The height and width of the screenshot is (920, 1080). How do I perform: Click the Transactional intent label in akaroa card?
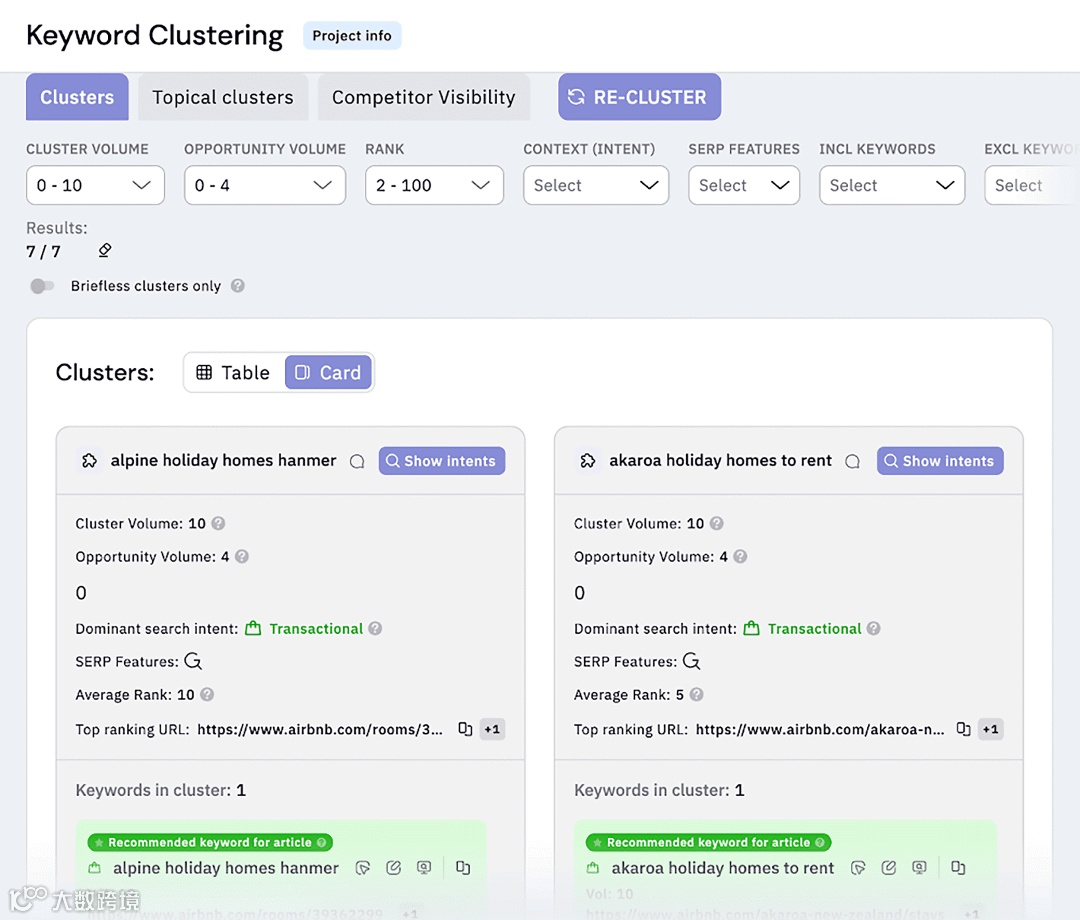[814, 629]
